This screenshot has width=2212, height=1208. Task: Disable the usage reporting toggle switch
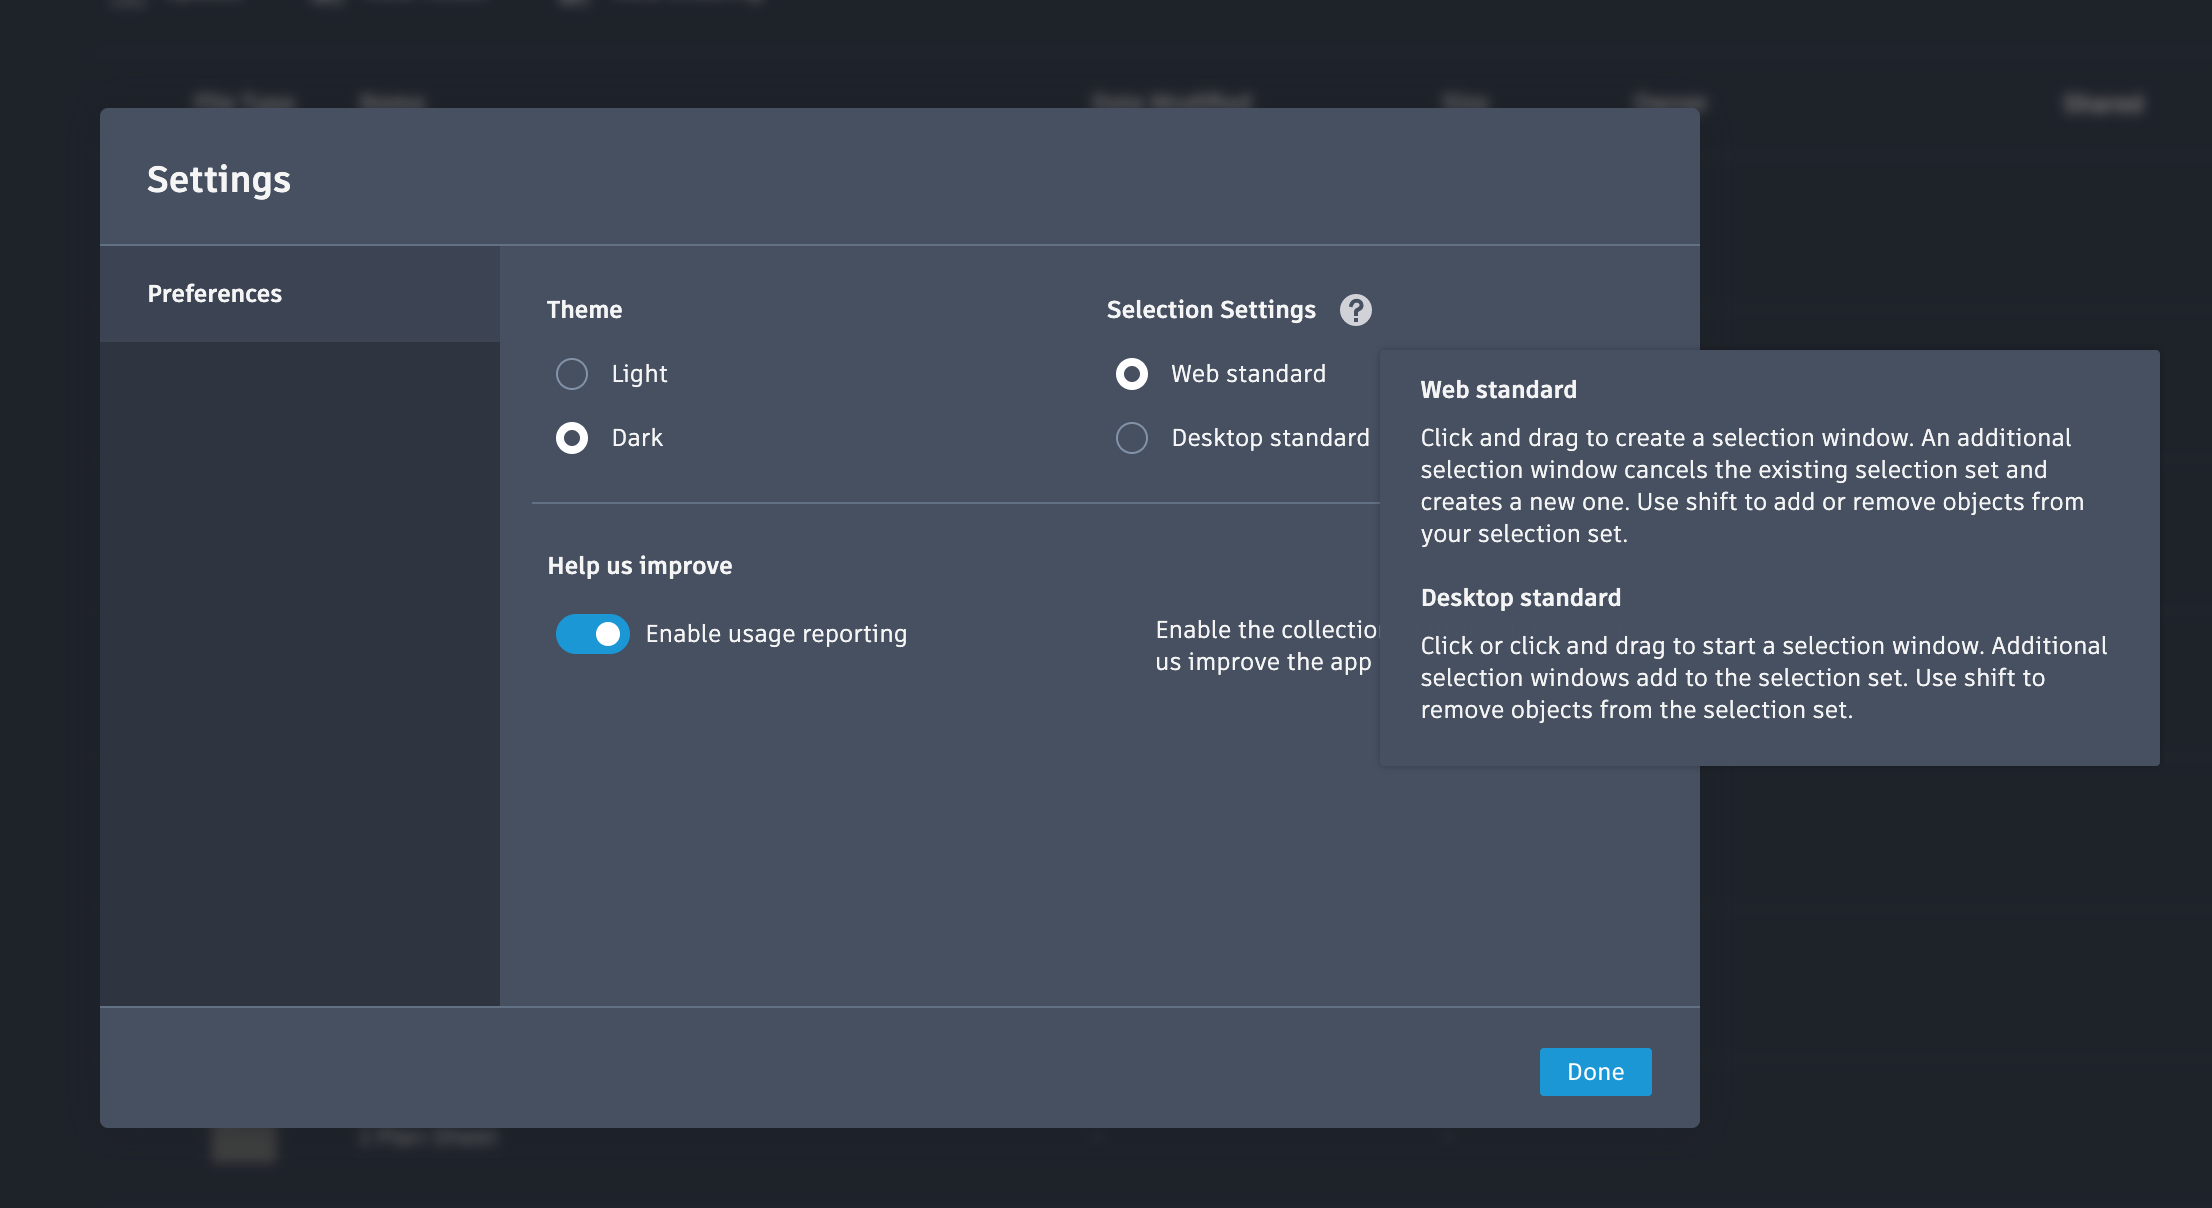click(x=593, y=634)
